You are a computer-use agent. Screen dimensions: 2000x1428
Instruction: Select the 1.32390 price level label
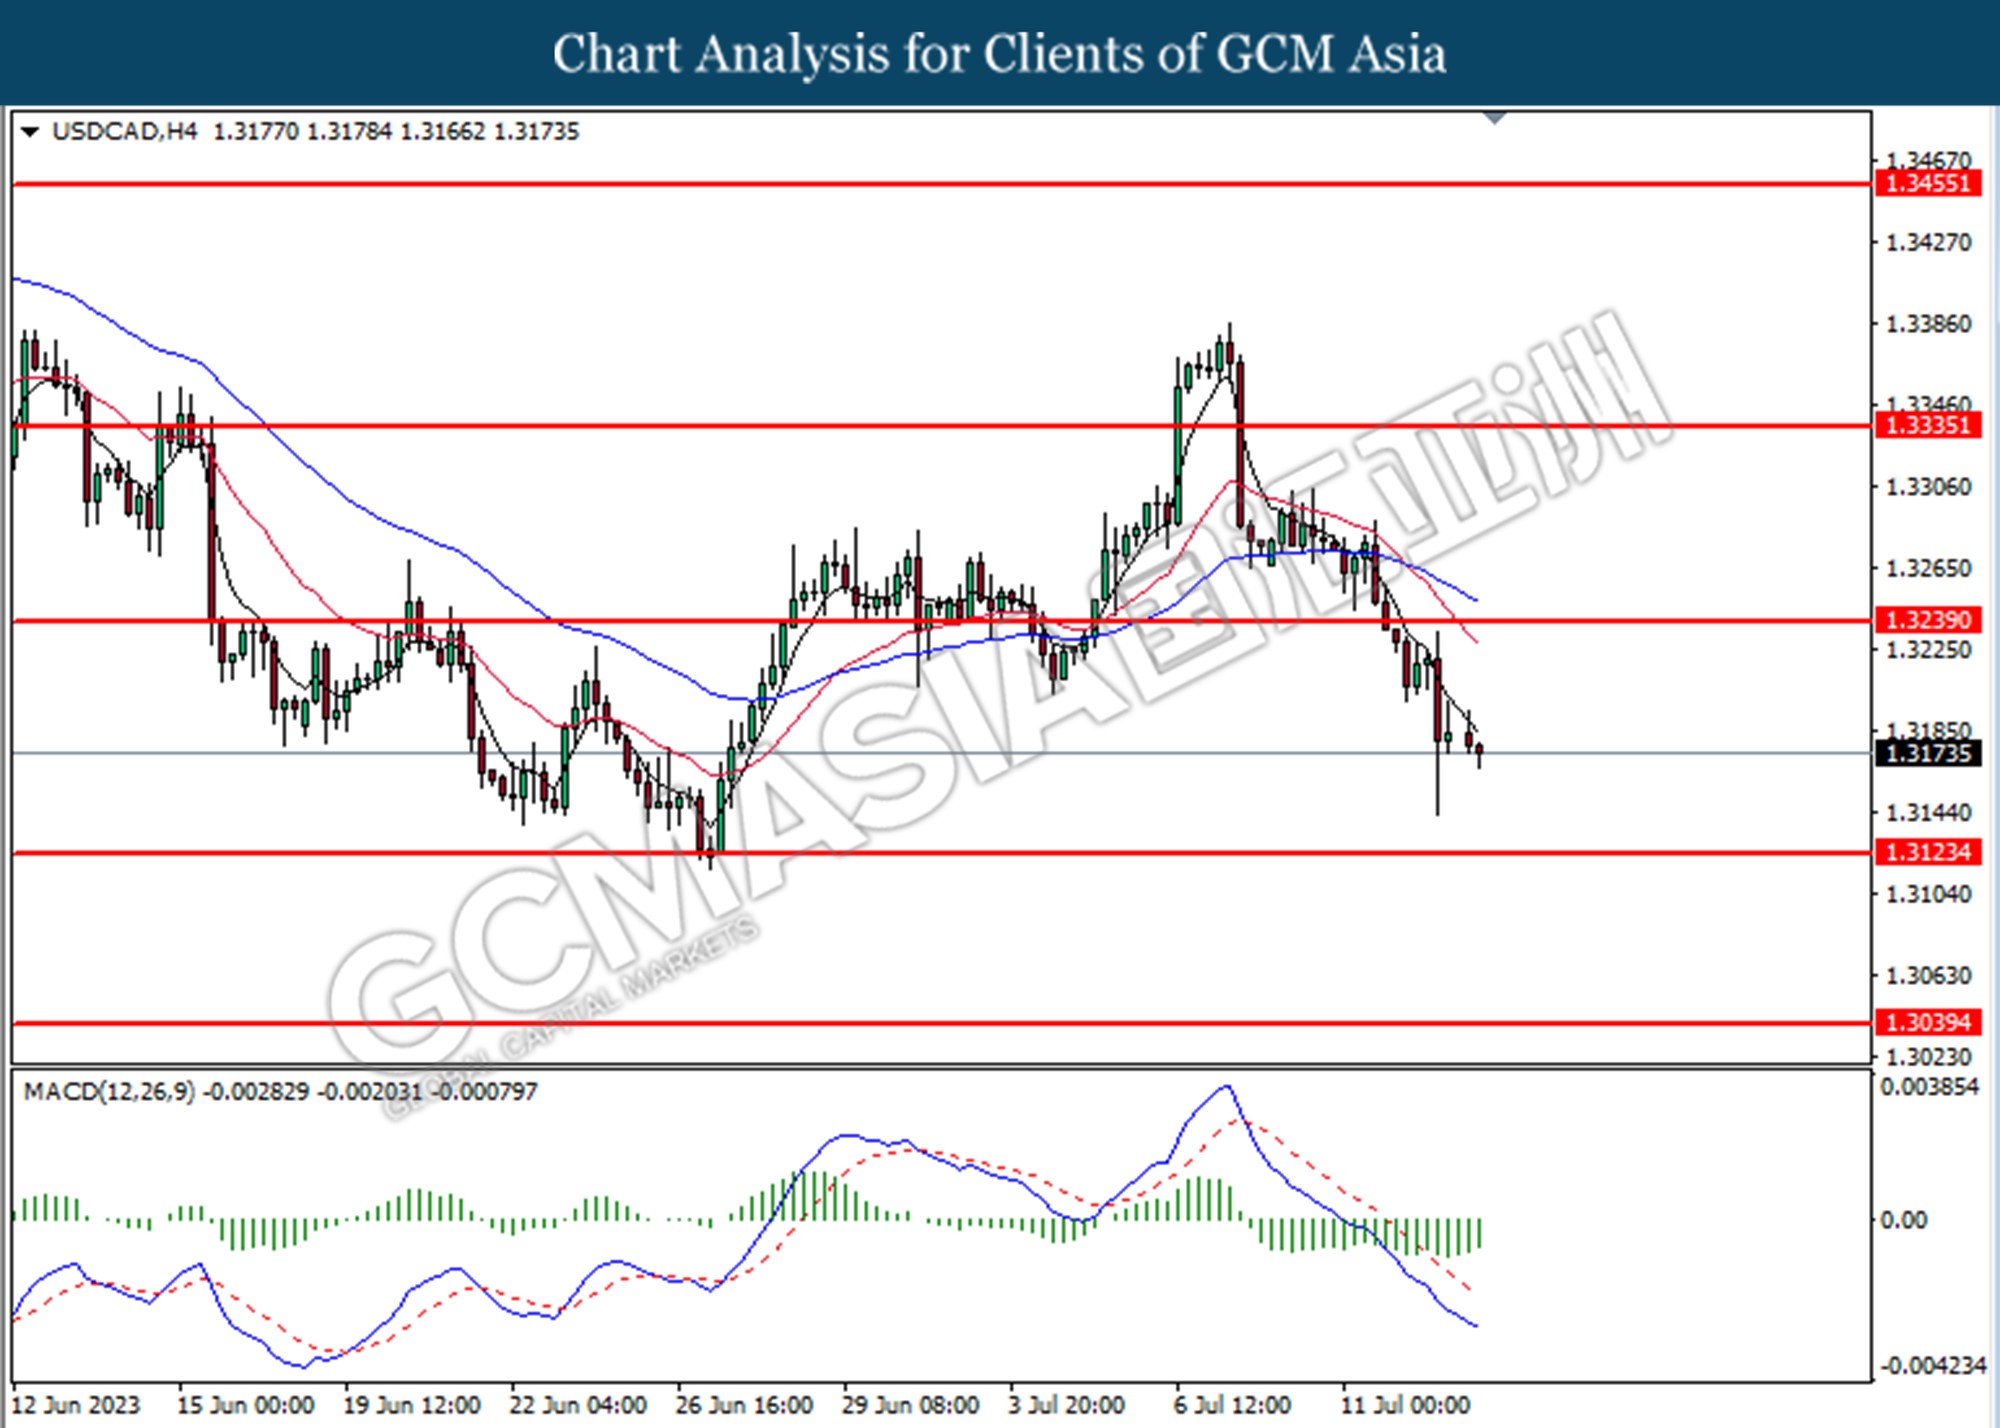click(1928, 621)
